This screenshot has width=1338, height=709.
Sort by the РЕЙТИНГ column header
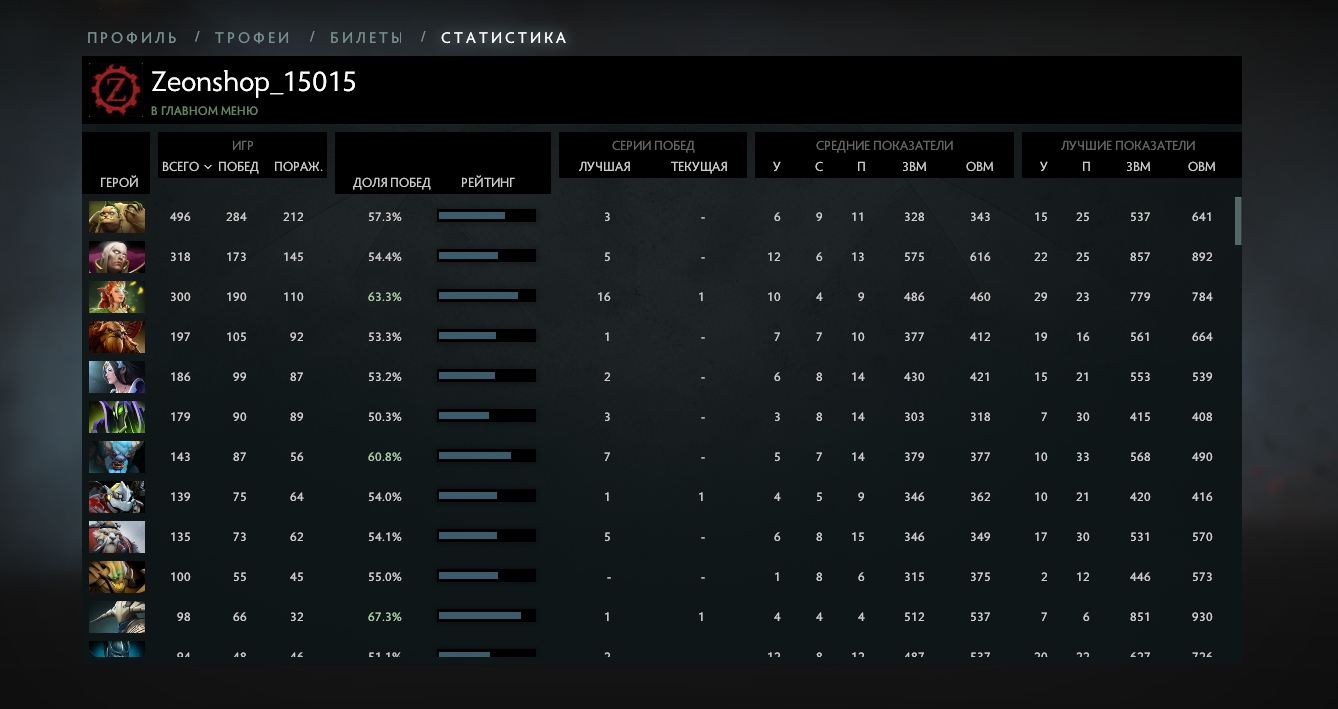pos(488,183)
